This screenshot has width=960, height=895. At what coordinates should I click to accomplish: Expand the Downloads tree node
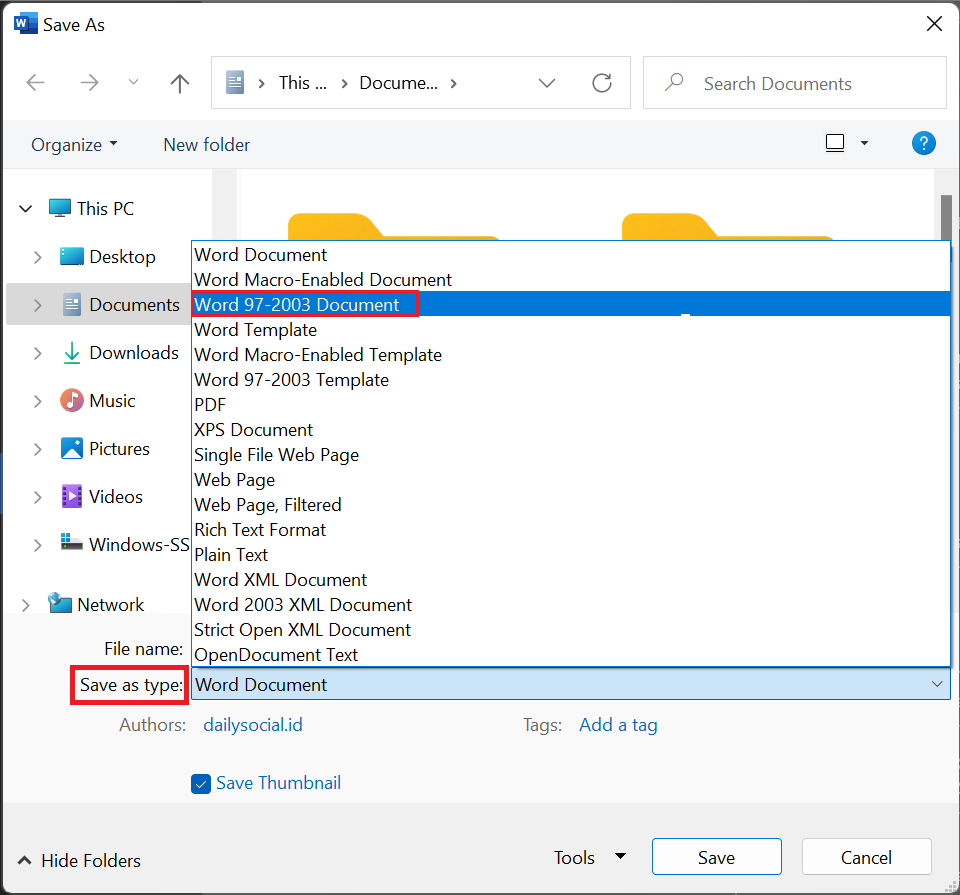tap(37, 353)
